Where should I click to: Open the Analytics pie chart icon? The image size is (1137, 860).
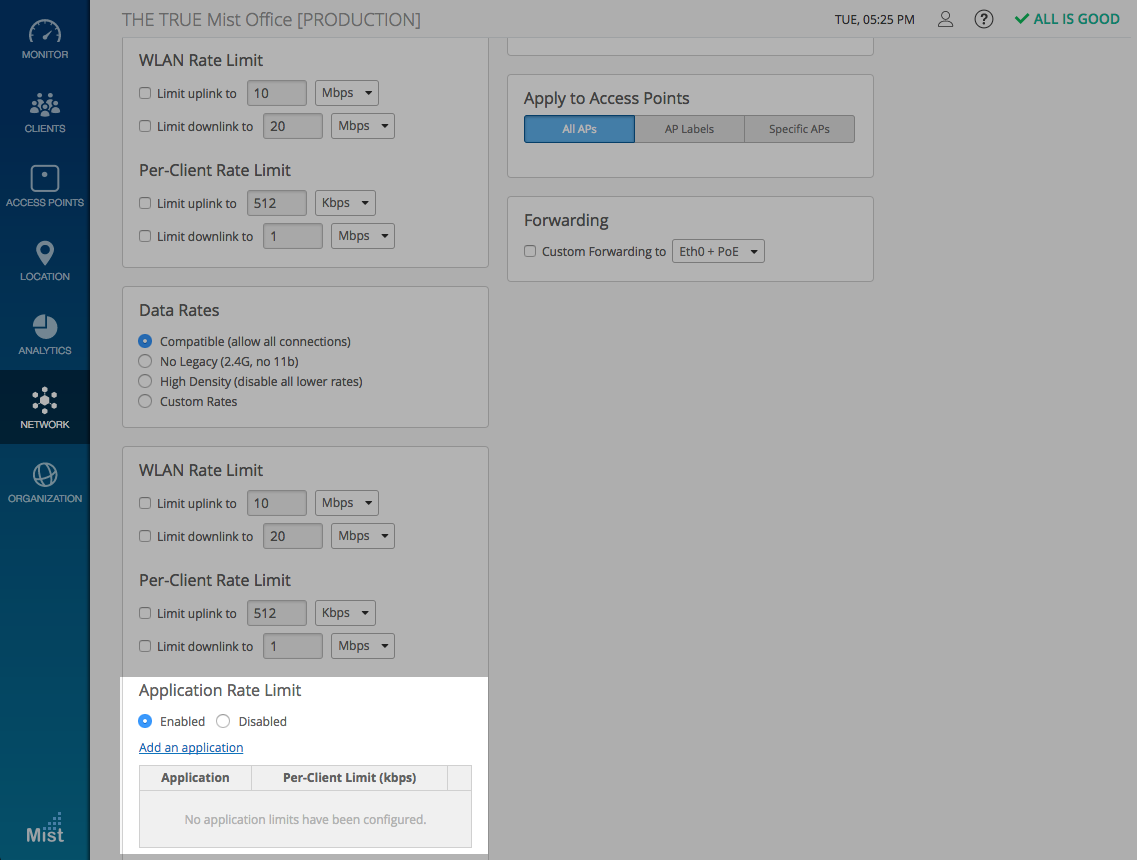tap(45, 327)
